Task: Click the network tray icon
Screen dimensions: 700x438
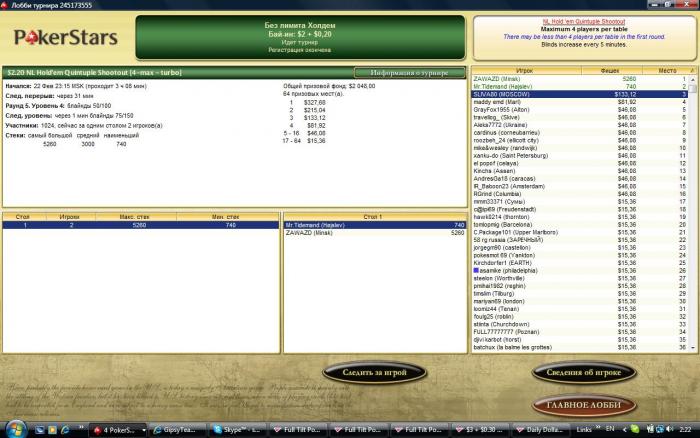Action: (659, 430)
